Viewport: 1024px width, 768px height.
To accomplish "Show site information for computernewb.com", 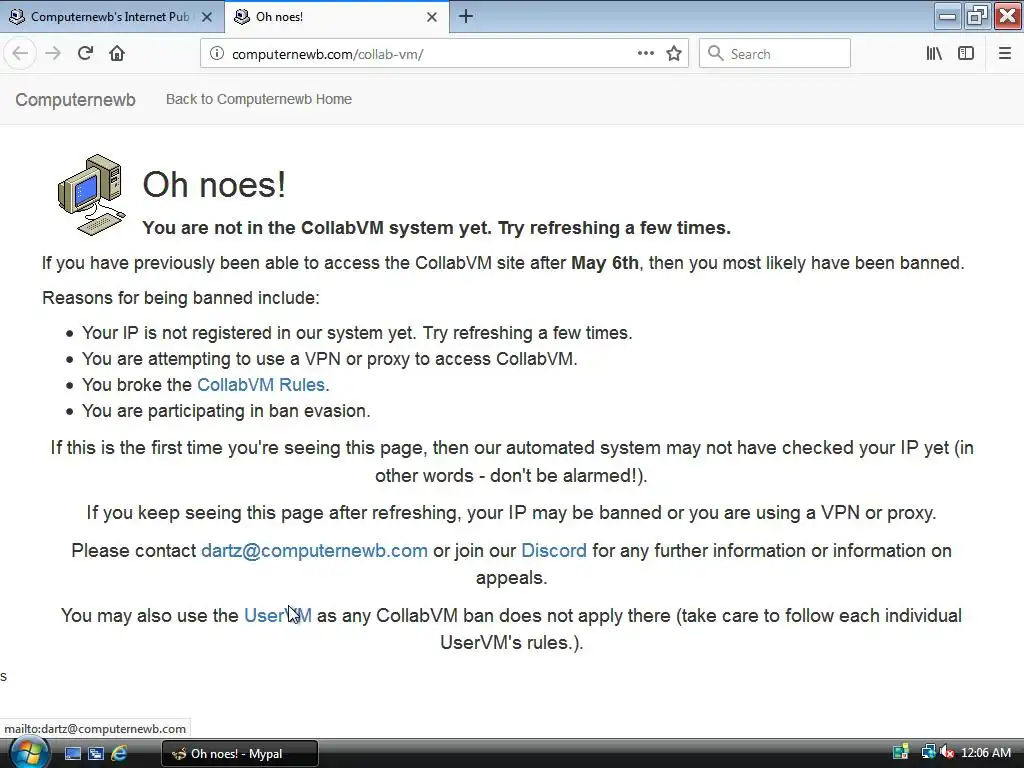I will click(216, 54).
